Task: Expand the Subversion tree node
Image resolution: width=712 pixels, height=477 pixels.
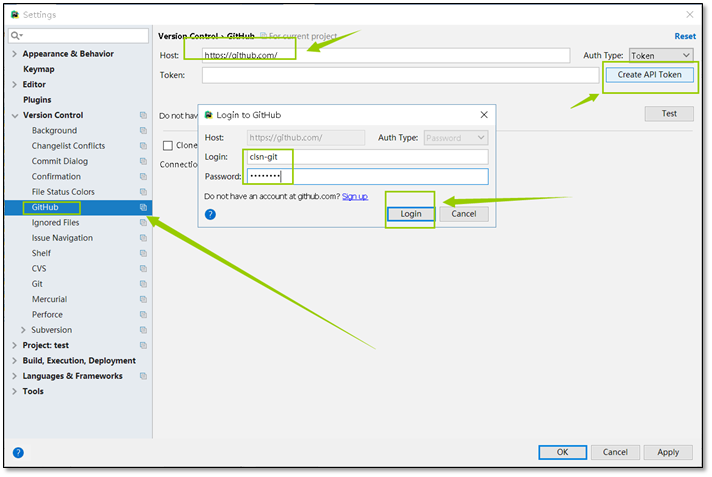Action: 24,330
